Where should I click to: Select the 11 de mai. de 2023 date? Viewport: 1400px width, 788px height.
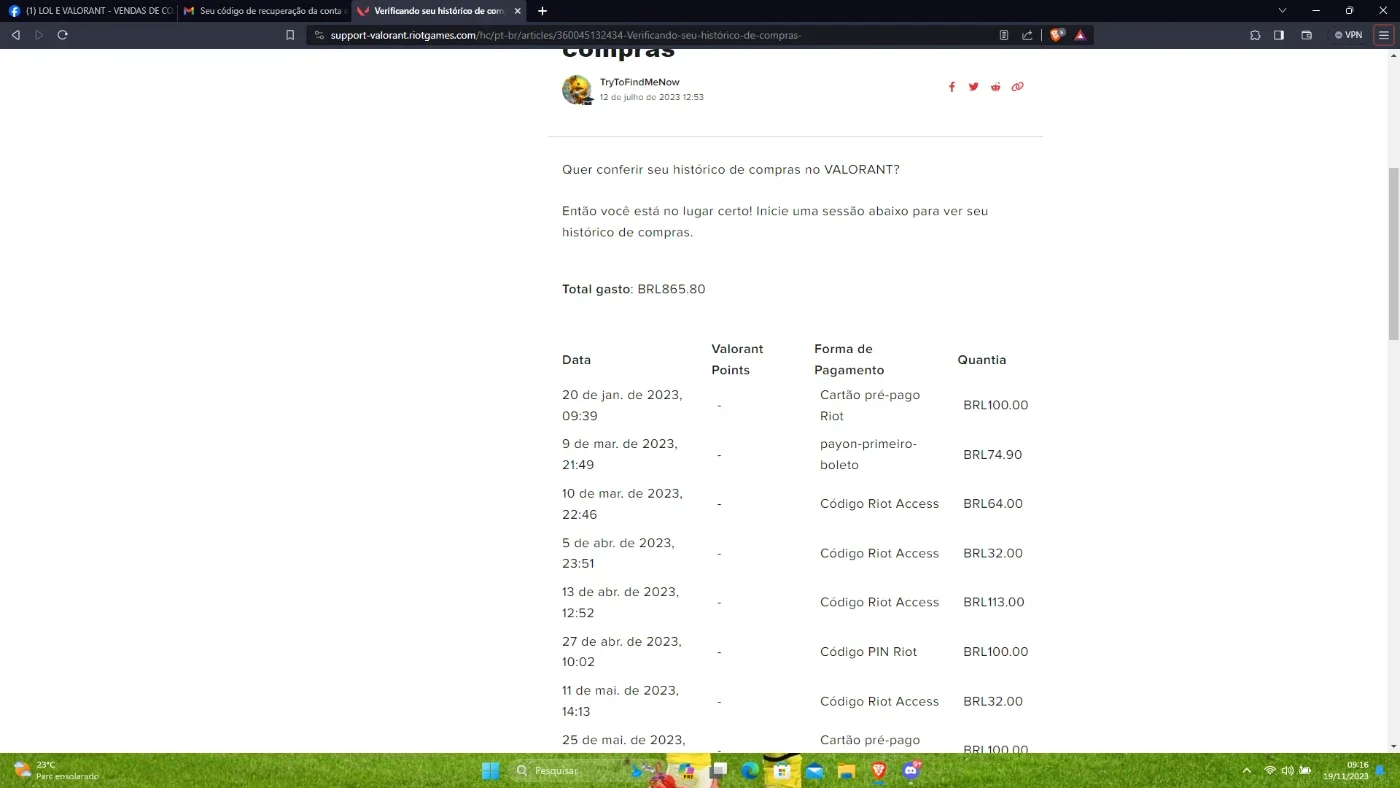[x=620, y=701]
